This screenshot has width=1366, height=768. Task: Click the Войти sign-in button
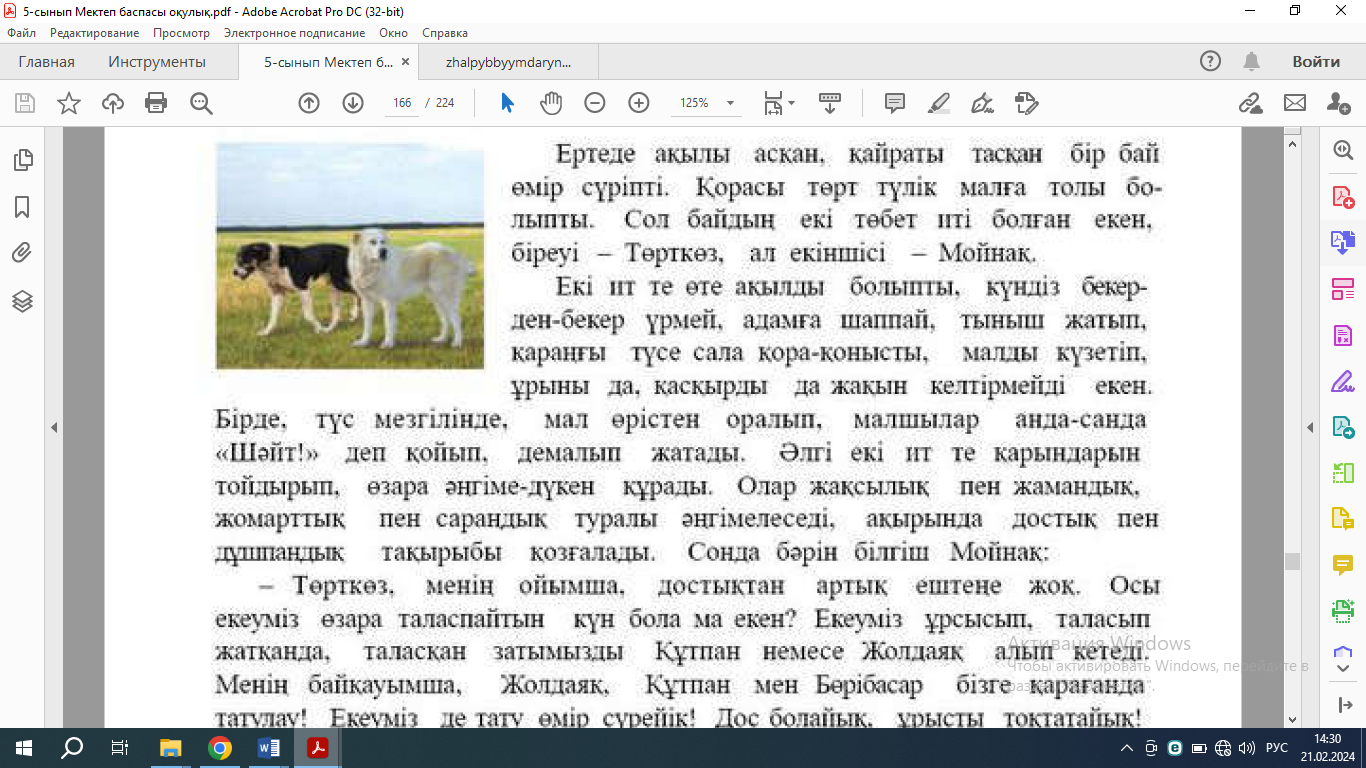[x=1315, y=62]
